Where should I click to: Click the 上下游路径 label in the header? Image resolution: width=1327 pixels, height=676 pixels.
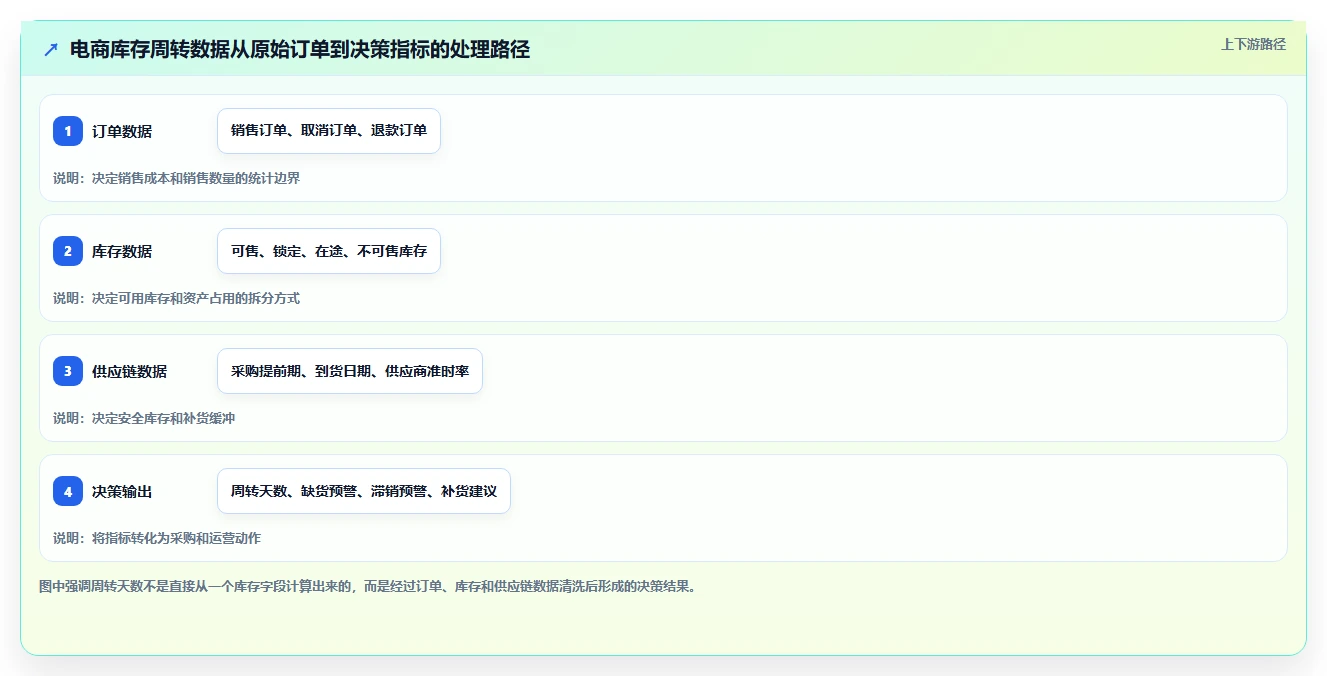1253,44
